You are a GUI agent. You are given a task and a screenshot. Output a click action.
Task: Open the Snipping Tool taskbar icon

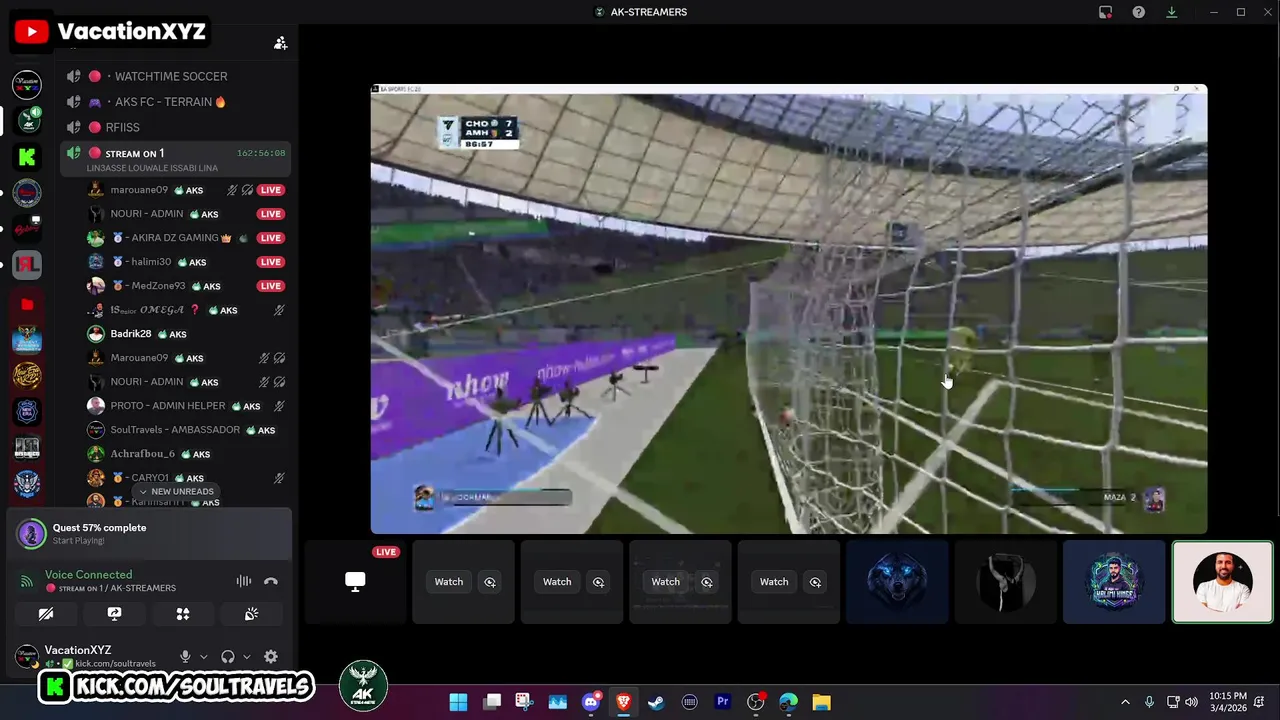click(x=524, y=702)
